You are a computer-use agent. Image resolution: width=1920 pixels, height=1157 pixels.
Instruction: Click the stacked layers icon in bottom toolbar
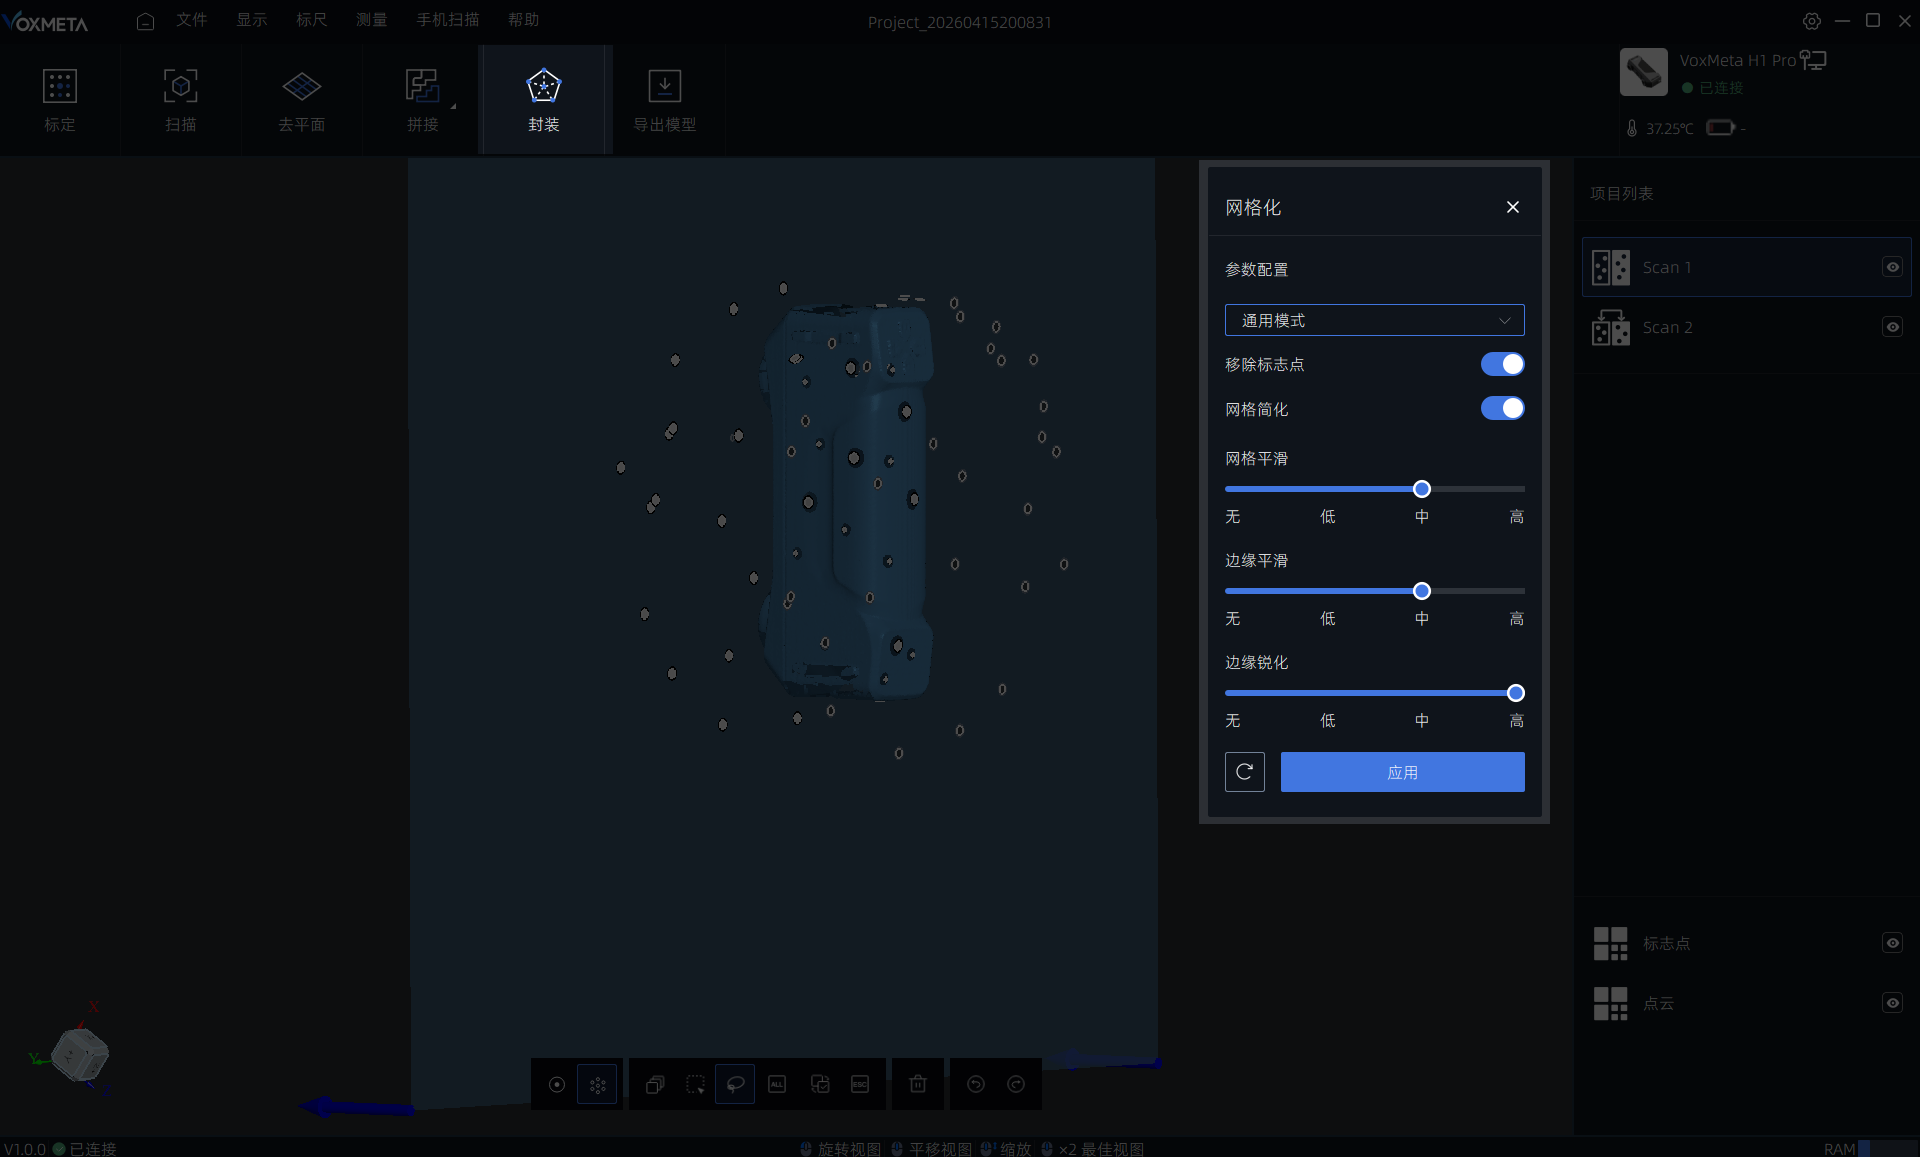(655, 1085)
